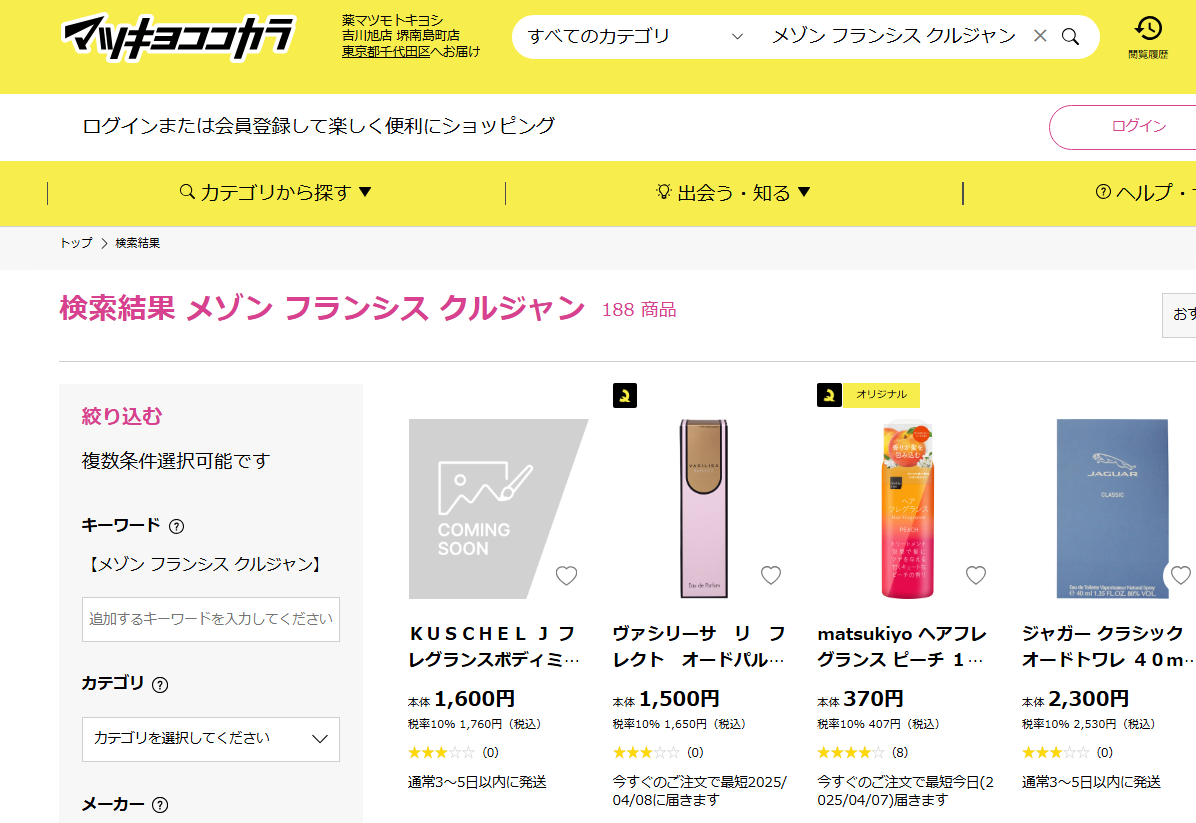
Task: Click the black brand badge beside オリジナル
Action: coord(829,395)
